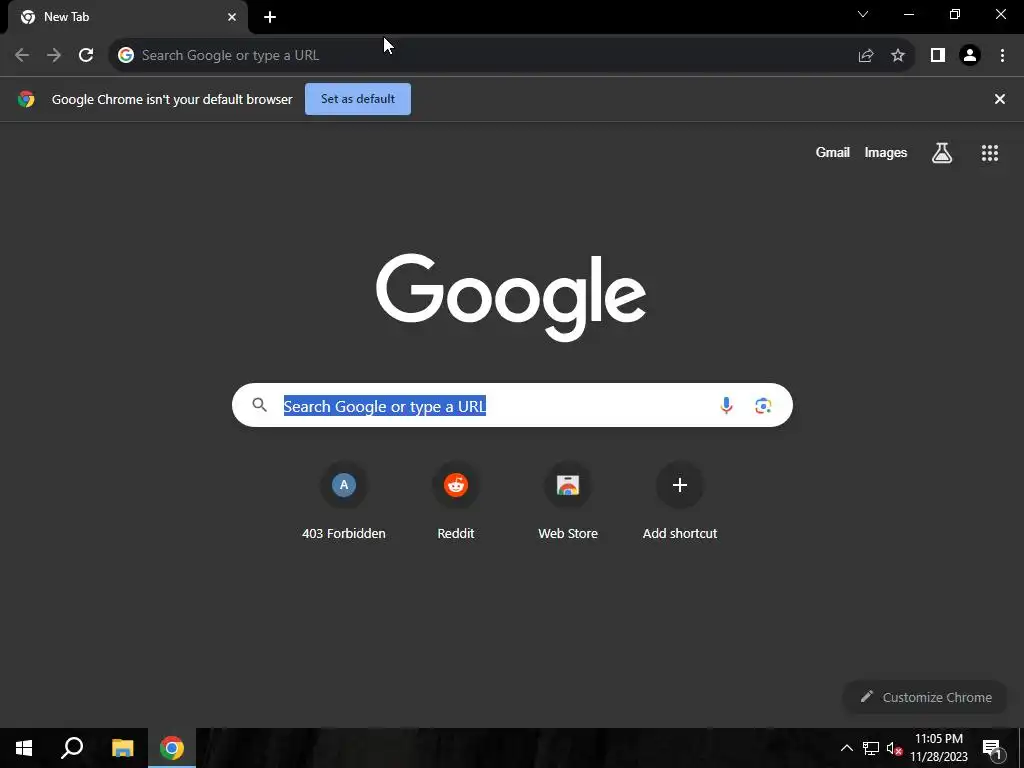Minimize the Chrome window

tap(908, 14)
